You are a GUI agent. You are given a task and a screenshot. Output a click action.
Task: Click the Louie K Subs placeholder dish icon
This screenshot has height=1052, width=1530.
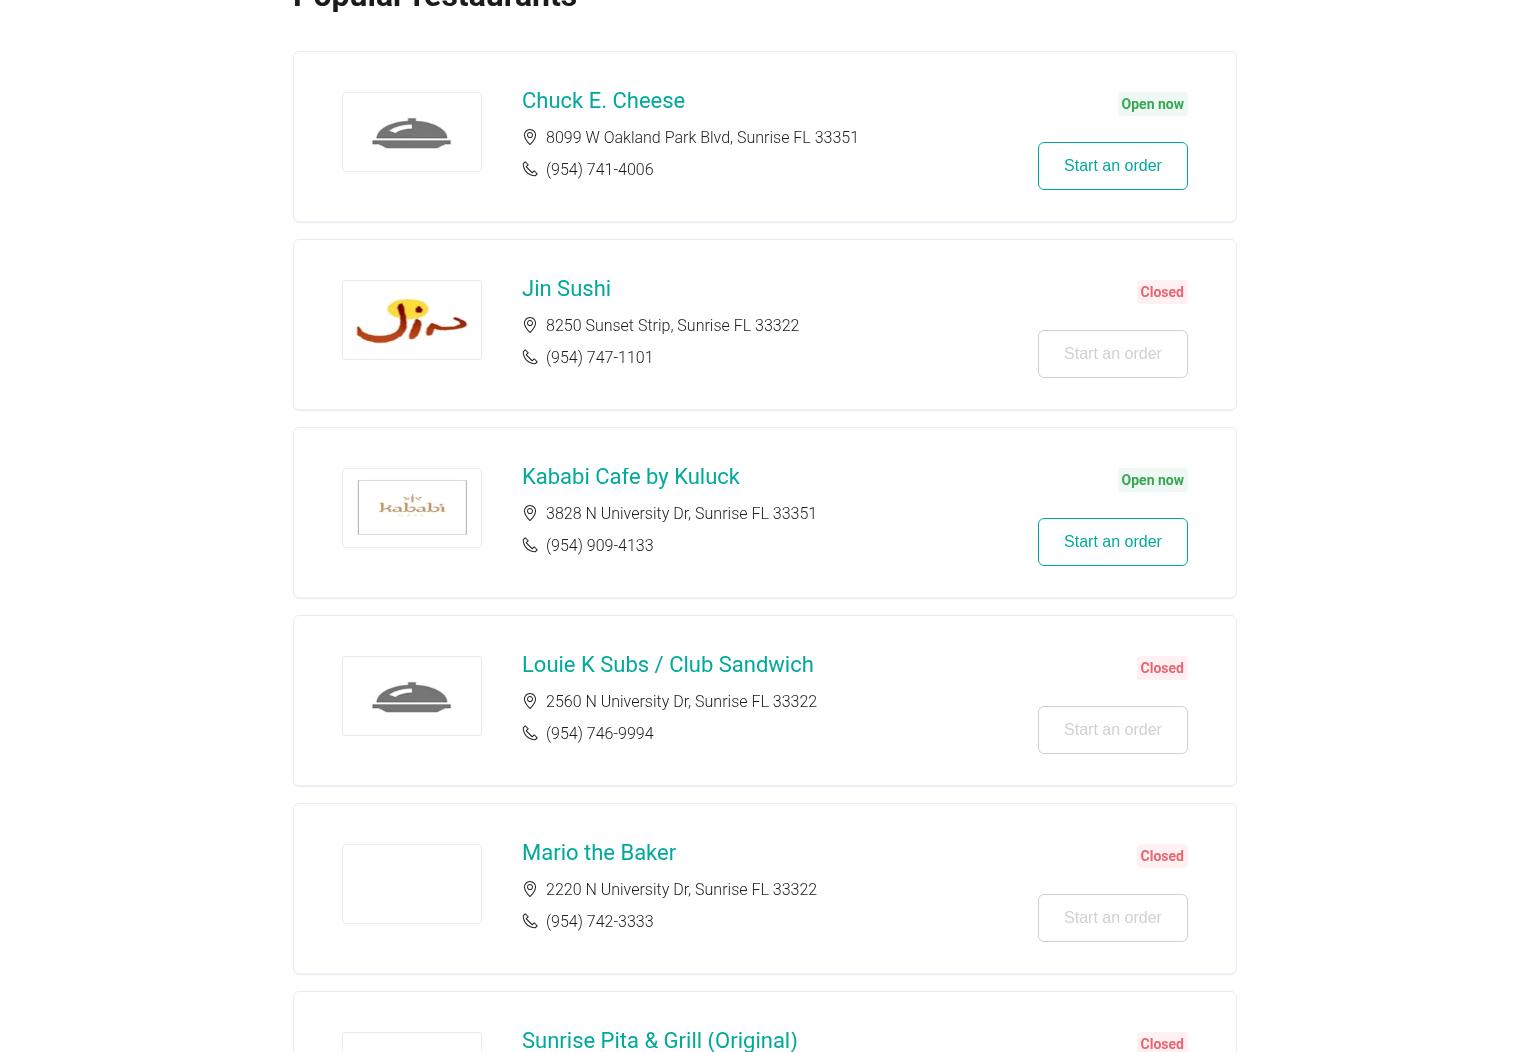tap(411, 696)
